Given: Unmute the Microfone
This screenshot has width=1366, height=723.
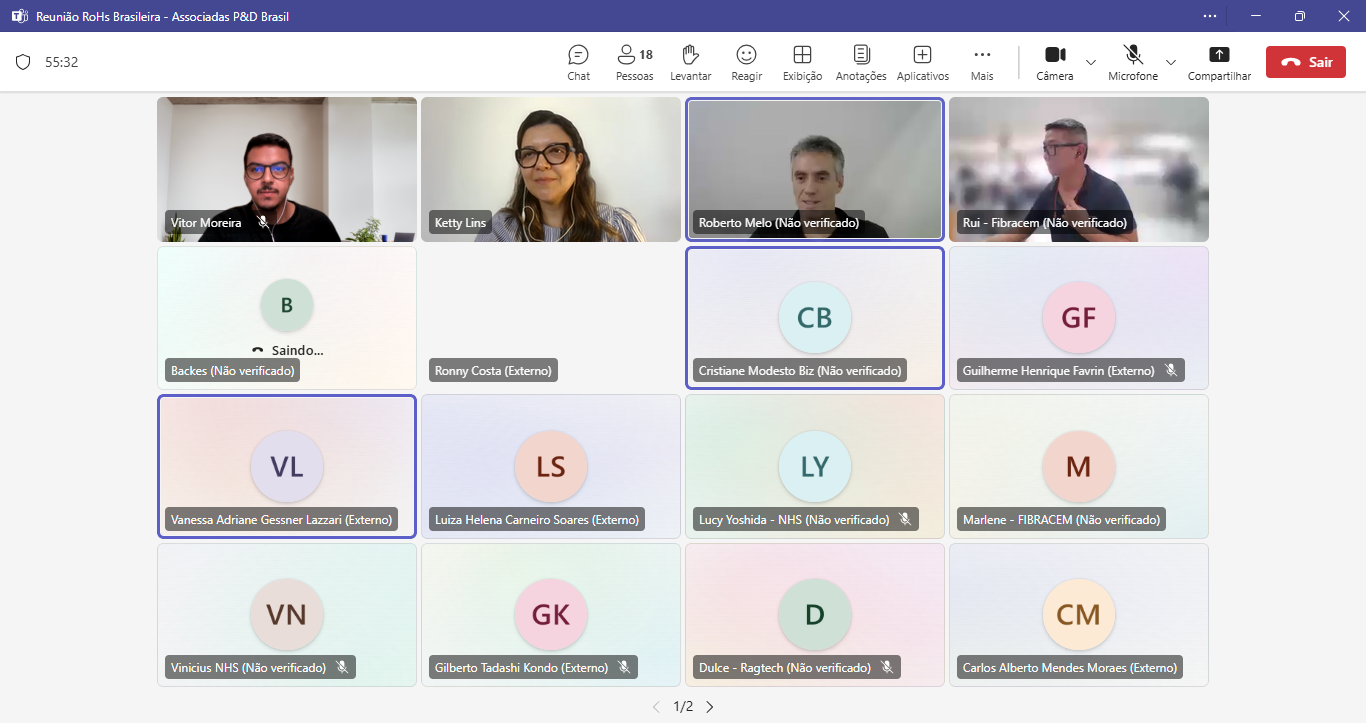Looking at the screenshot, I should click(1132, 62).
